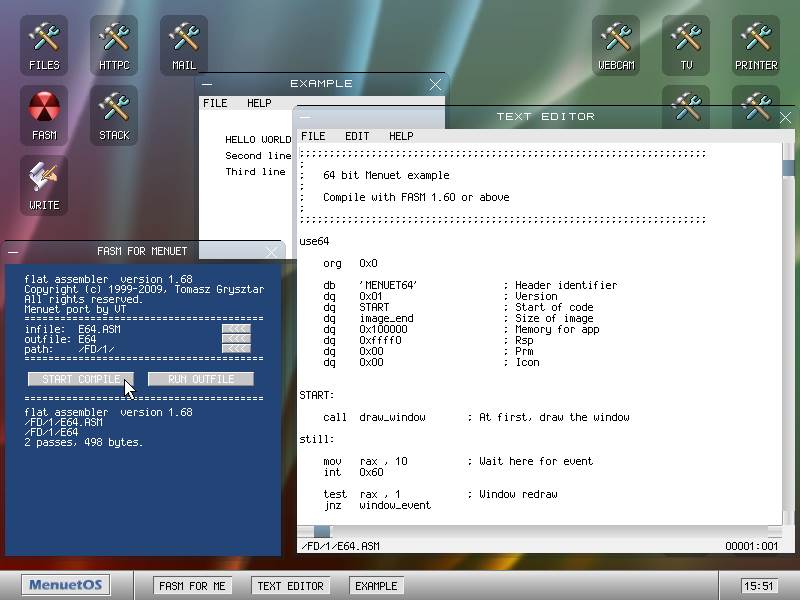This screenshot has width=800, height=600.
Task: Open the PRINTER desktop icon
Action: coord(756,45)
